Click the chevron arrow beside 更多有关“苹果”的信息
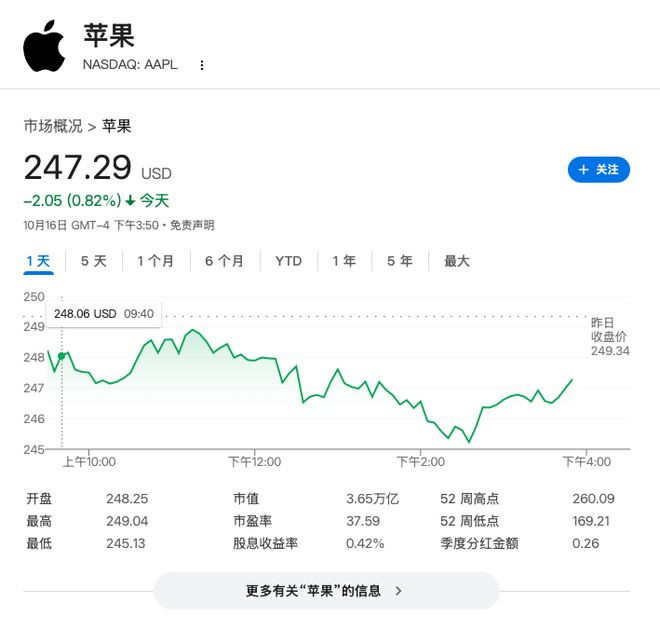660x630 pixels. (399, 591)
